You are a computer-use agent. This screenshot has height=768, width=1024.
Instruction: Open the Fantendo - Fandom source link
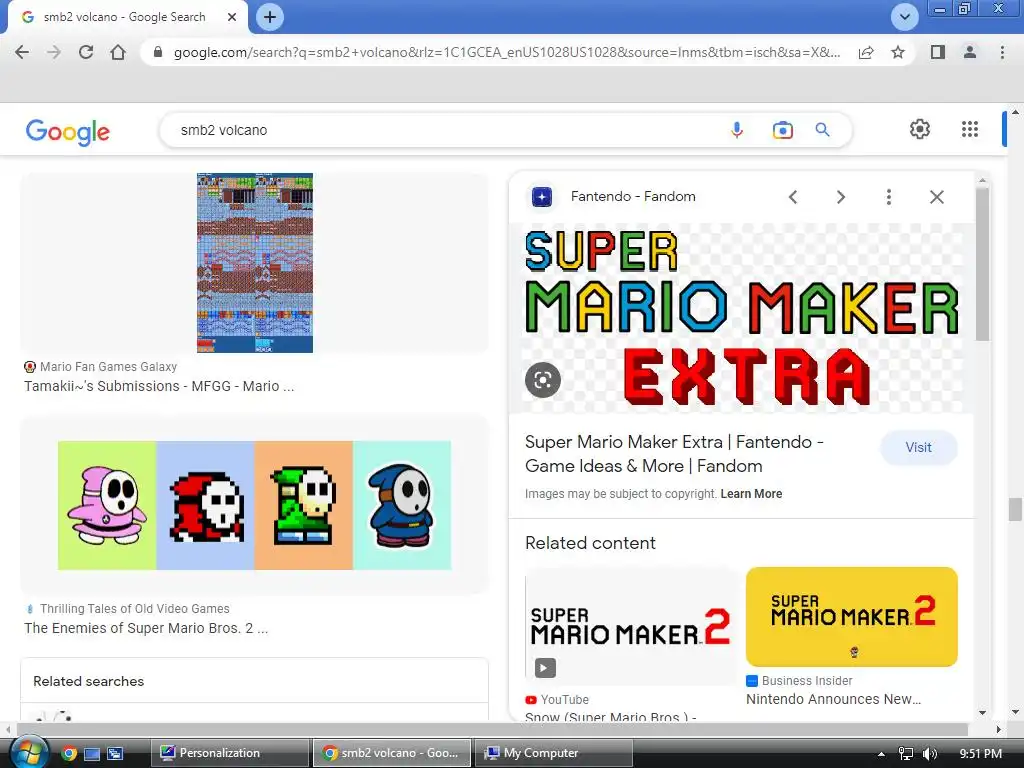point(633,197)
